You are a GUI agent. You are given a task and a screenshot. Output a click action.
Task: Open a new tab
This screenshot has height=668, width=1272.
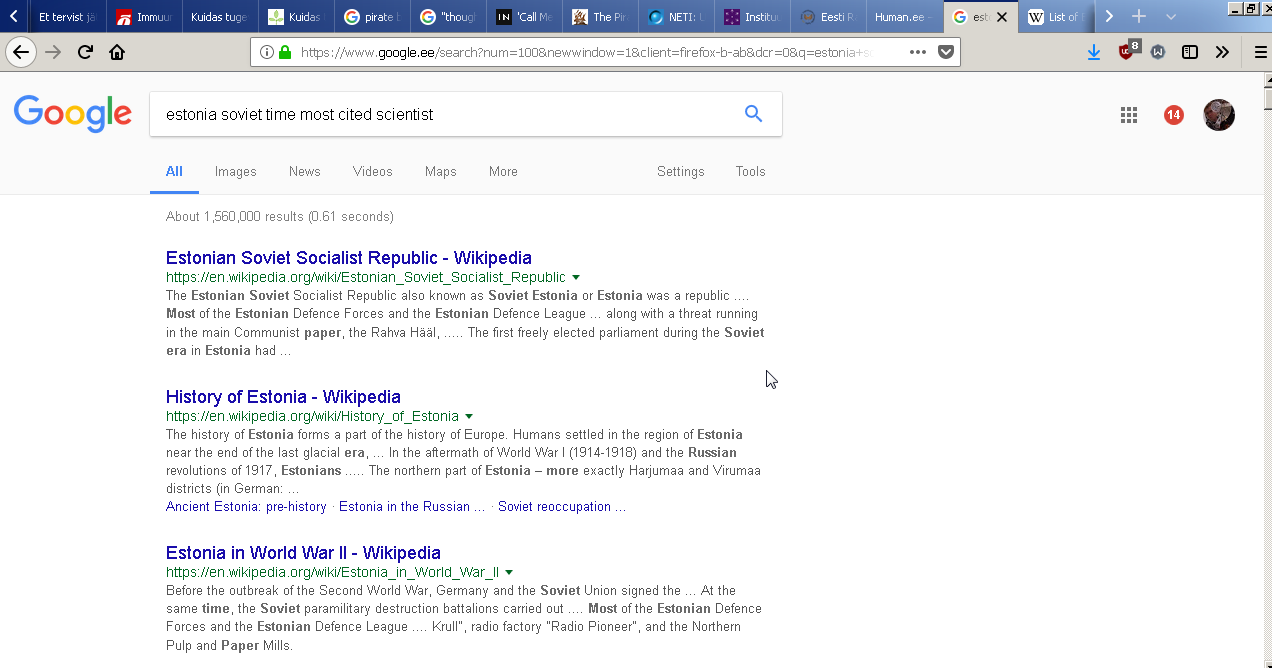coord(1138,17)
